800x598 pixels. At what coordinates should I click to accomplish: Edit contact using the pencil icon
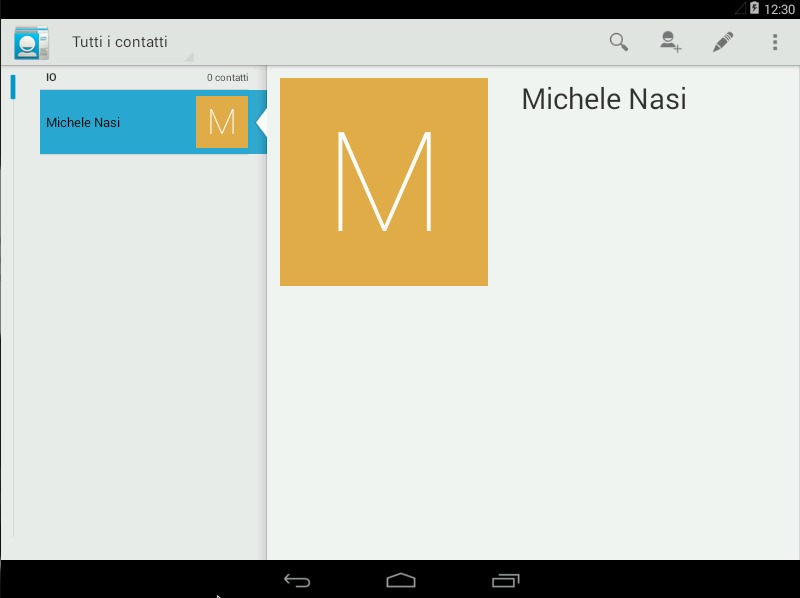click(722, 42)
